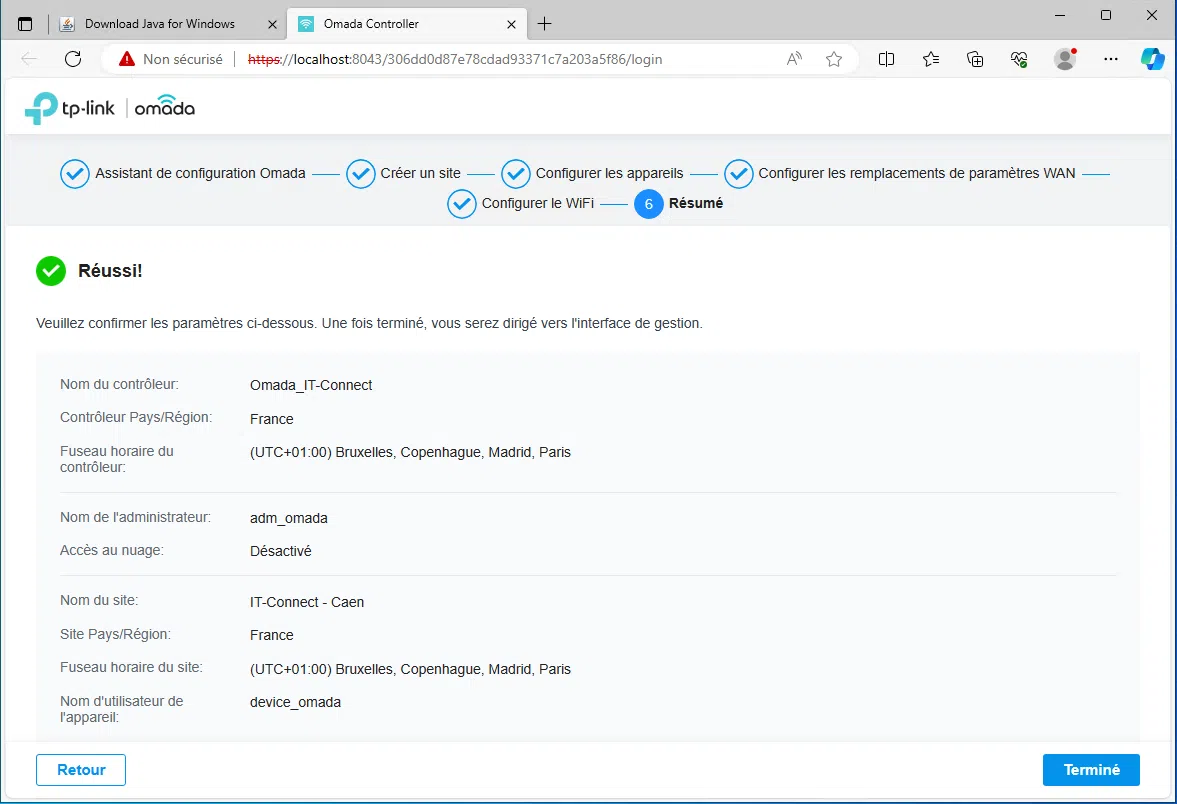Select the Assistant de configuration Omada step label
This screenshot has height=804, width=1177.
(200, 173)
